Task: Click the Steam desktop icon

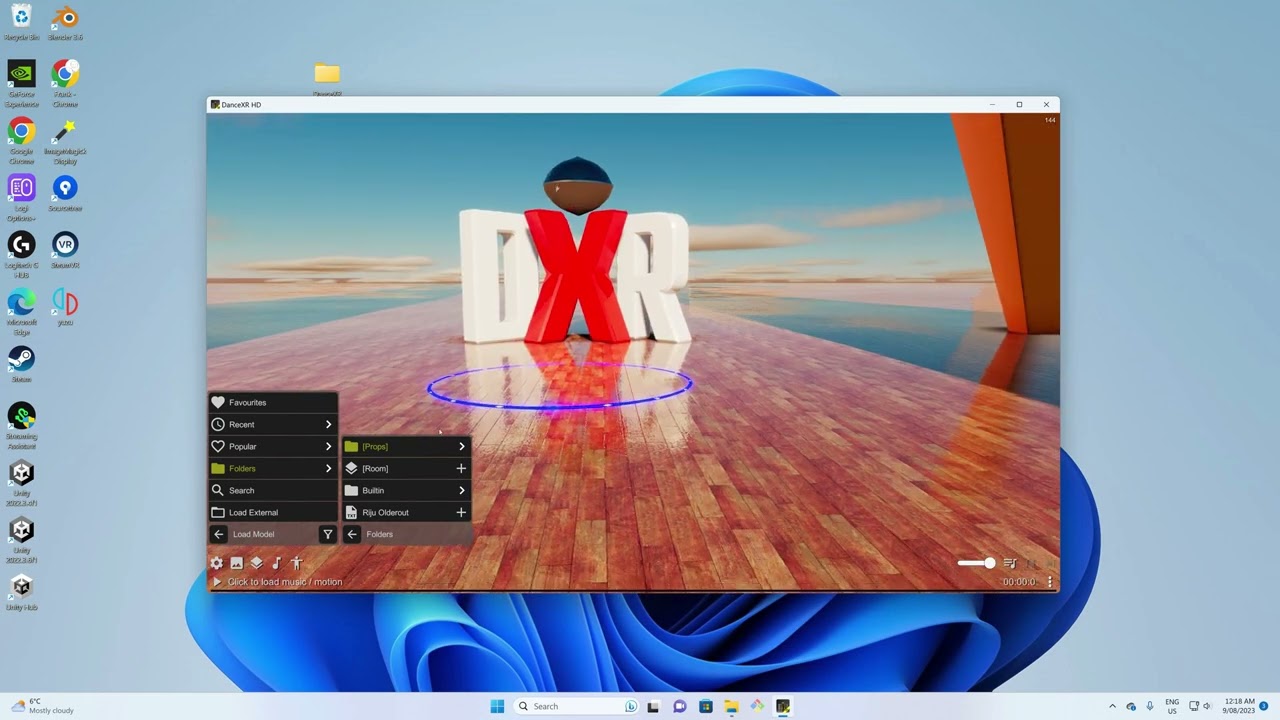Action: pos(21,364)
